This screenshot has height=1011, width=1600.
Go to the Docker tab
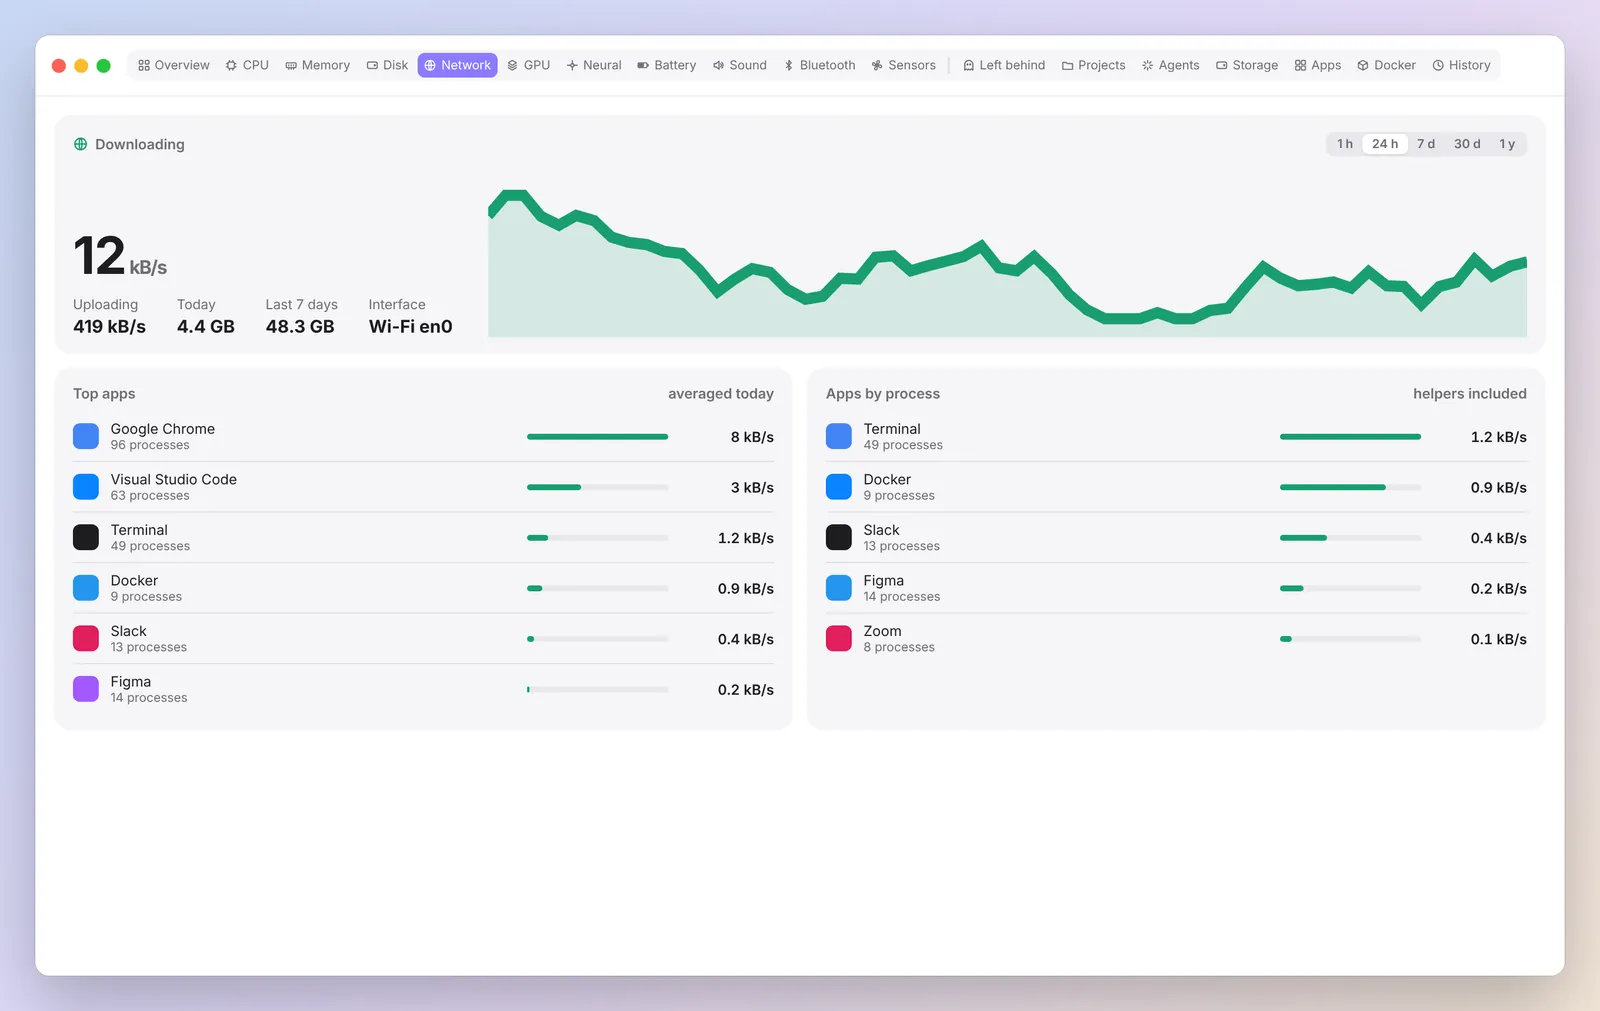(x=1386, y=65)
